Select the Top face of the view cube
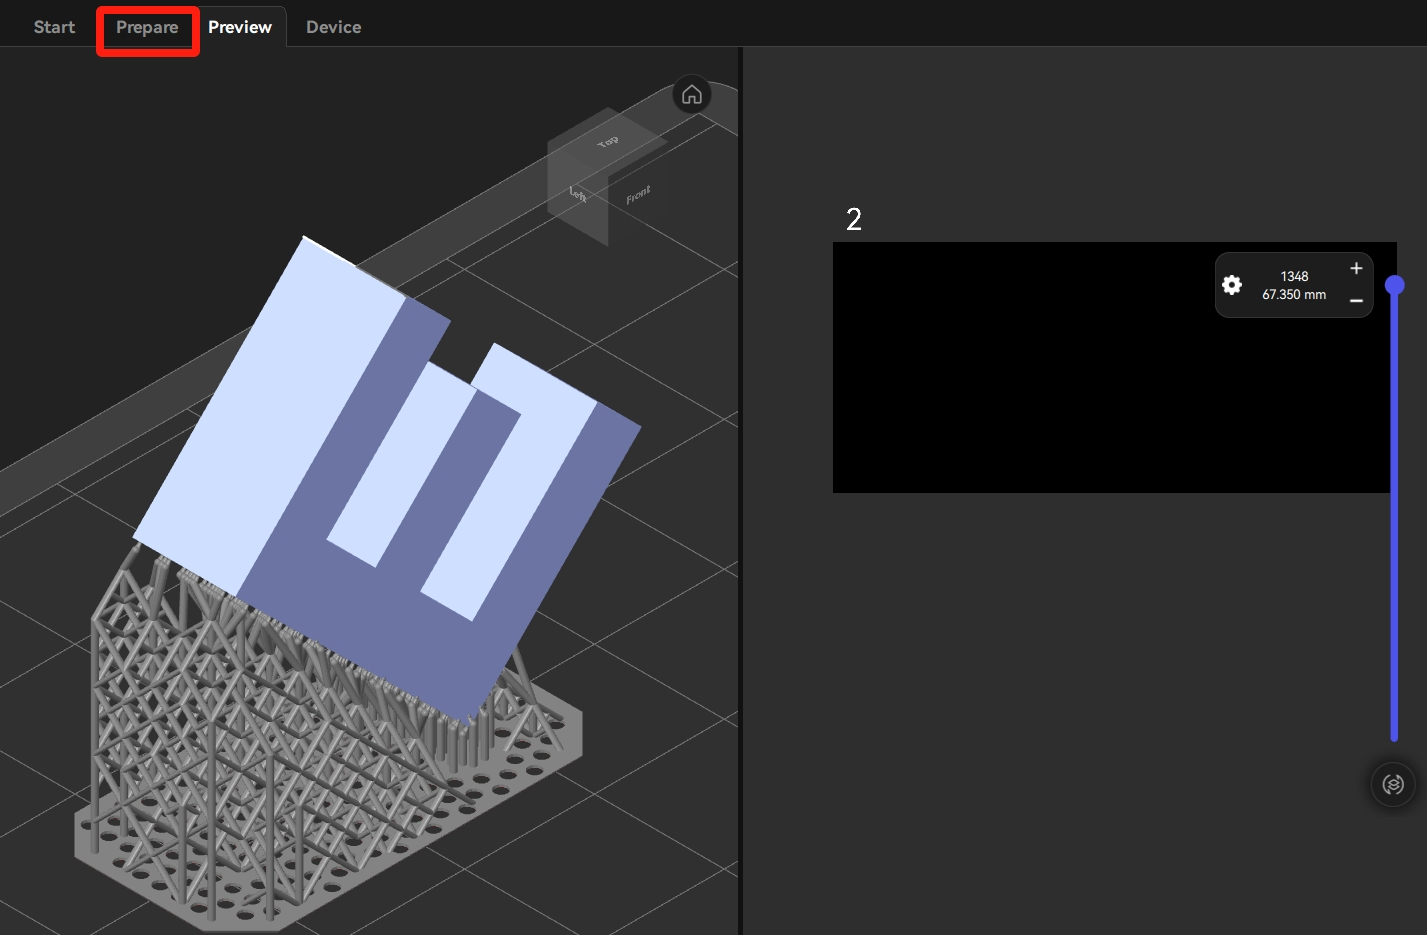This screenshot has width=1427, height=935. click(607, 141)
